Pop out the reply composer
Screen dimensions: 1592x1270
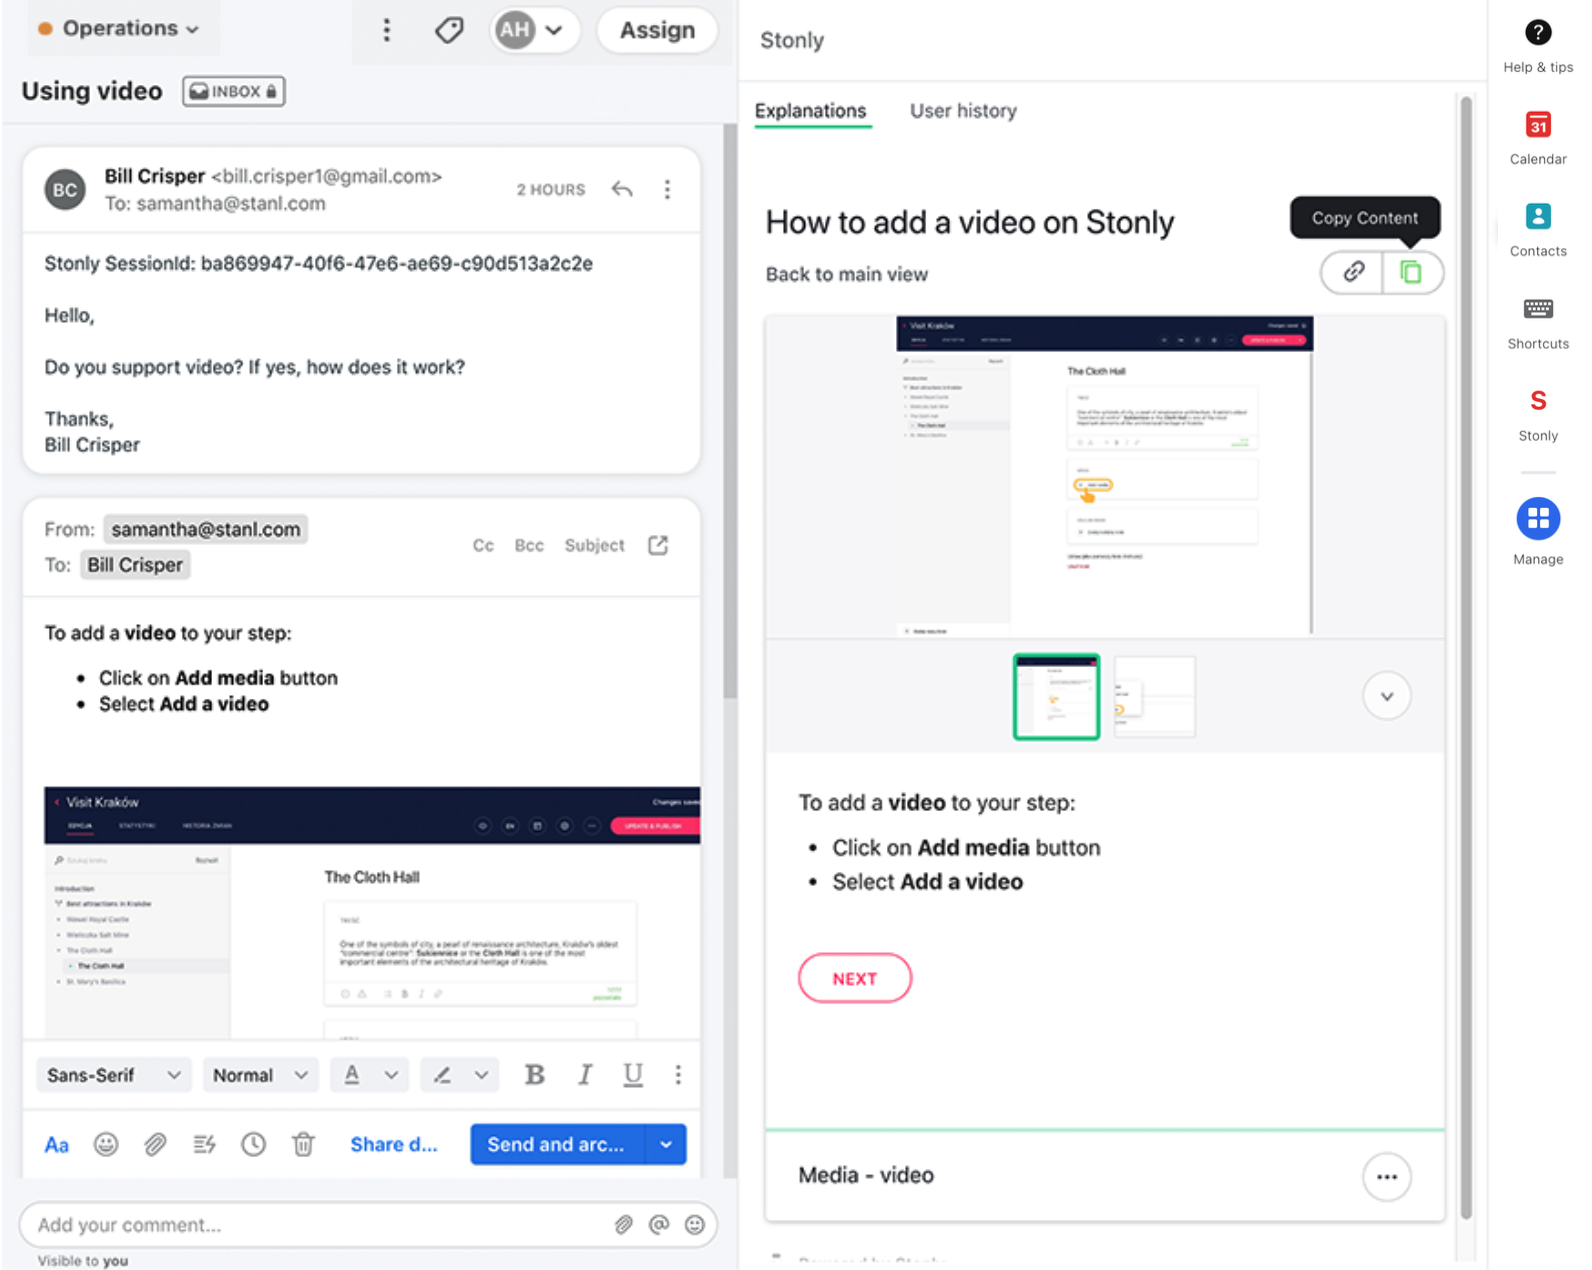click(658, 545)
